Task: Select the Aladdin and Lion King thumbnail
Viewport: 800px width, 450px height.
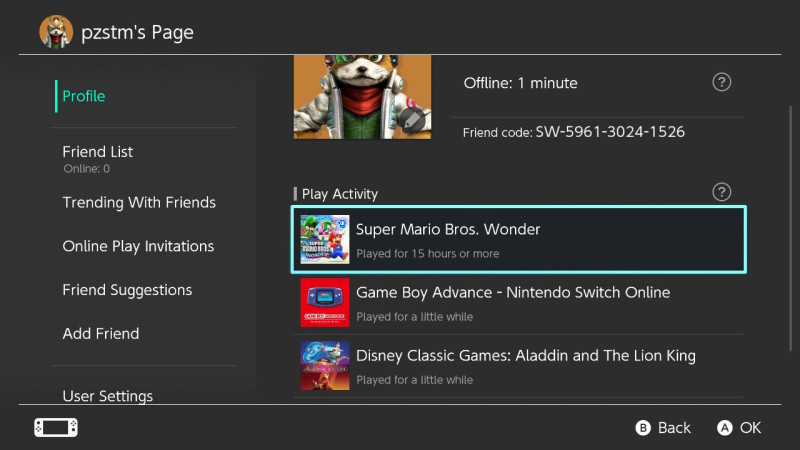Action: point(325,366)
